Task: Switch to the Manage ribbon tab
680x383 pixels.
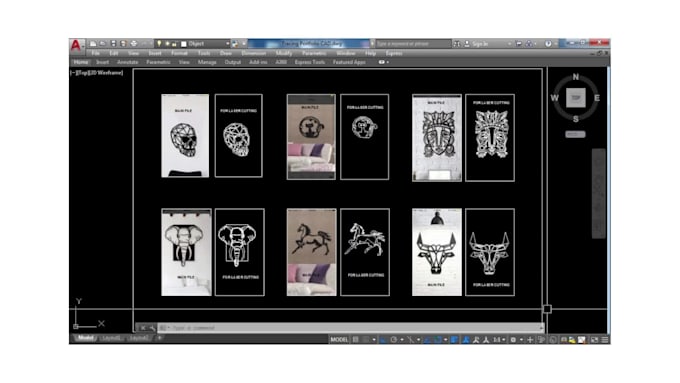Action: point(207,62)
